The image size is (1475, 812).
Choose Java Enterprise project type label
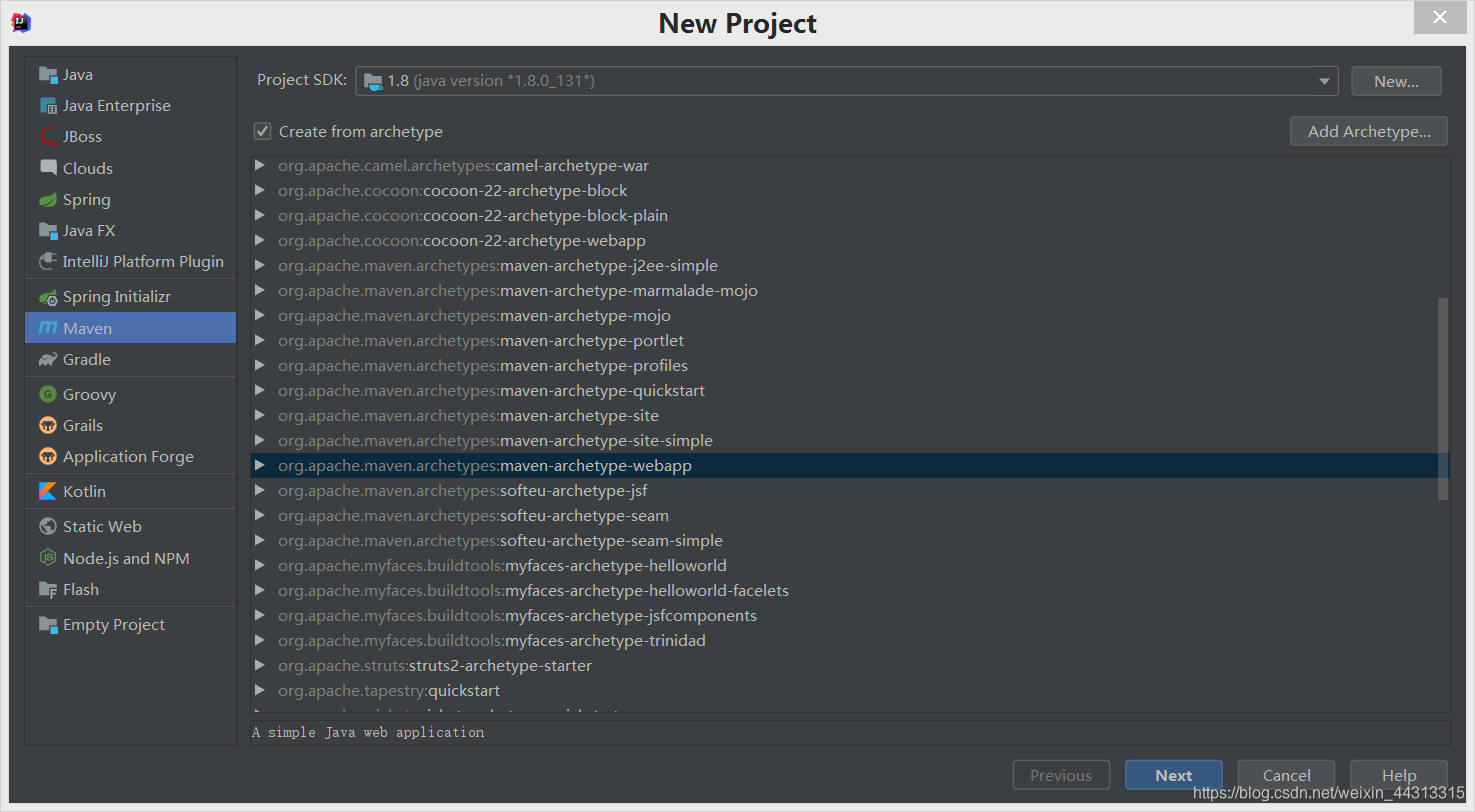coord(117,106)
